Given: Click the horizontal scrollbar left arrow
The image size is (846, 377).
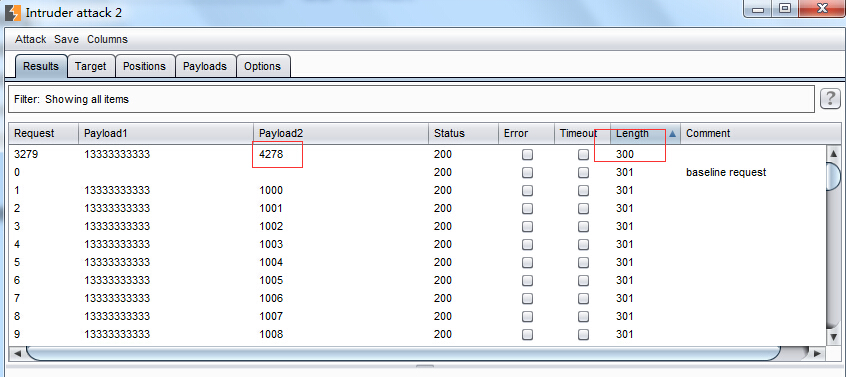Looking at the screenshot, I should click(x=17, y=353).
